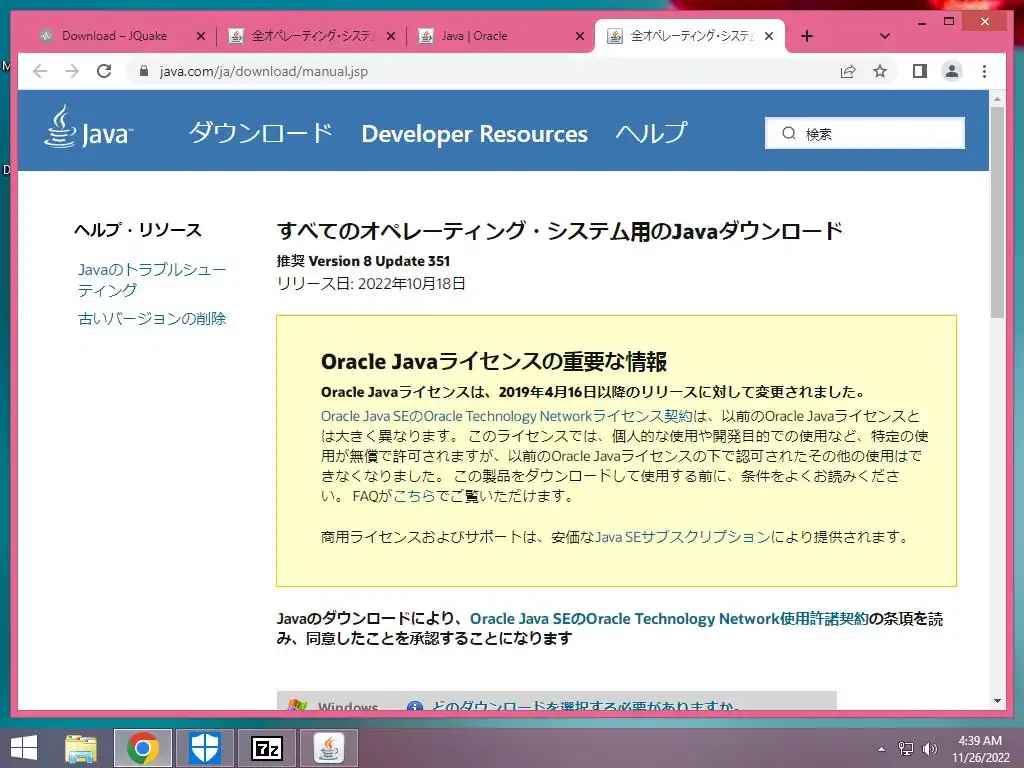Image resolution: width=1024 pixels, height=768 pixels.
Task: Click the page scrollbar down arrow
Action: (997, 701)
